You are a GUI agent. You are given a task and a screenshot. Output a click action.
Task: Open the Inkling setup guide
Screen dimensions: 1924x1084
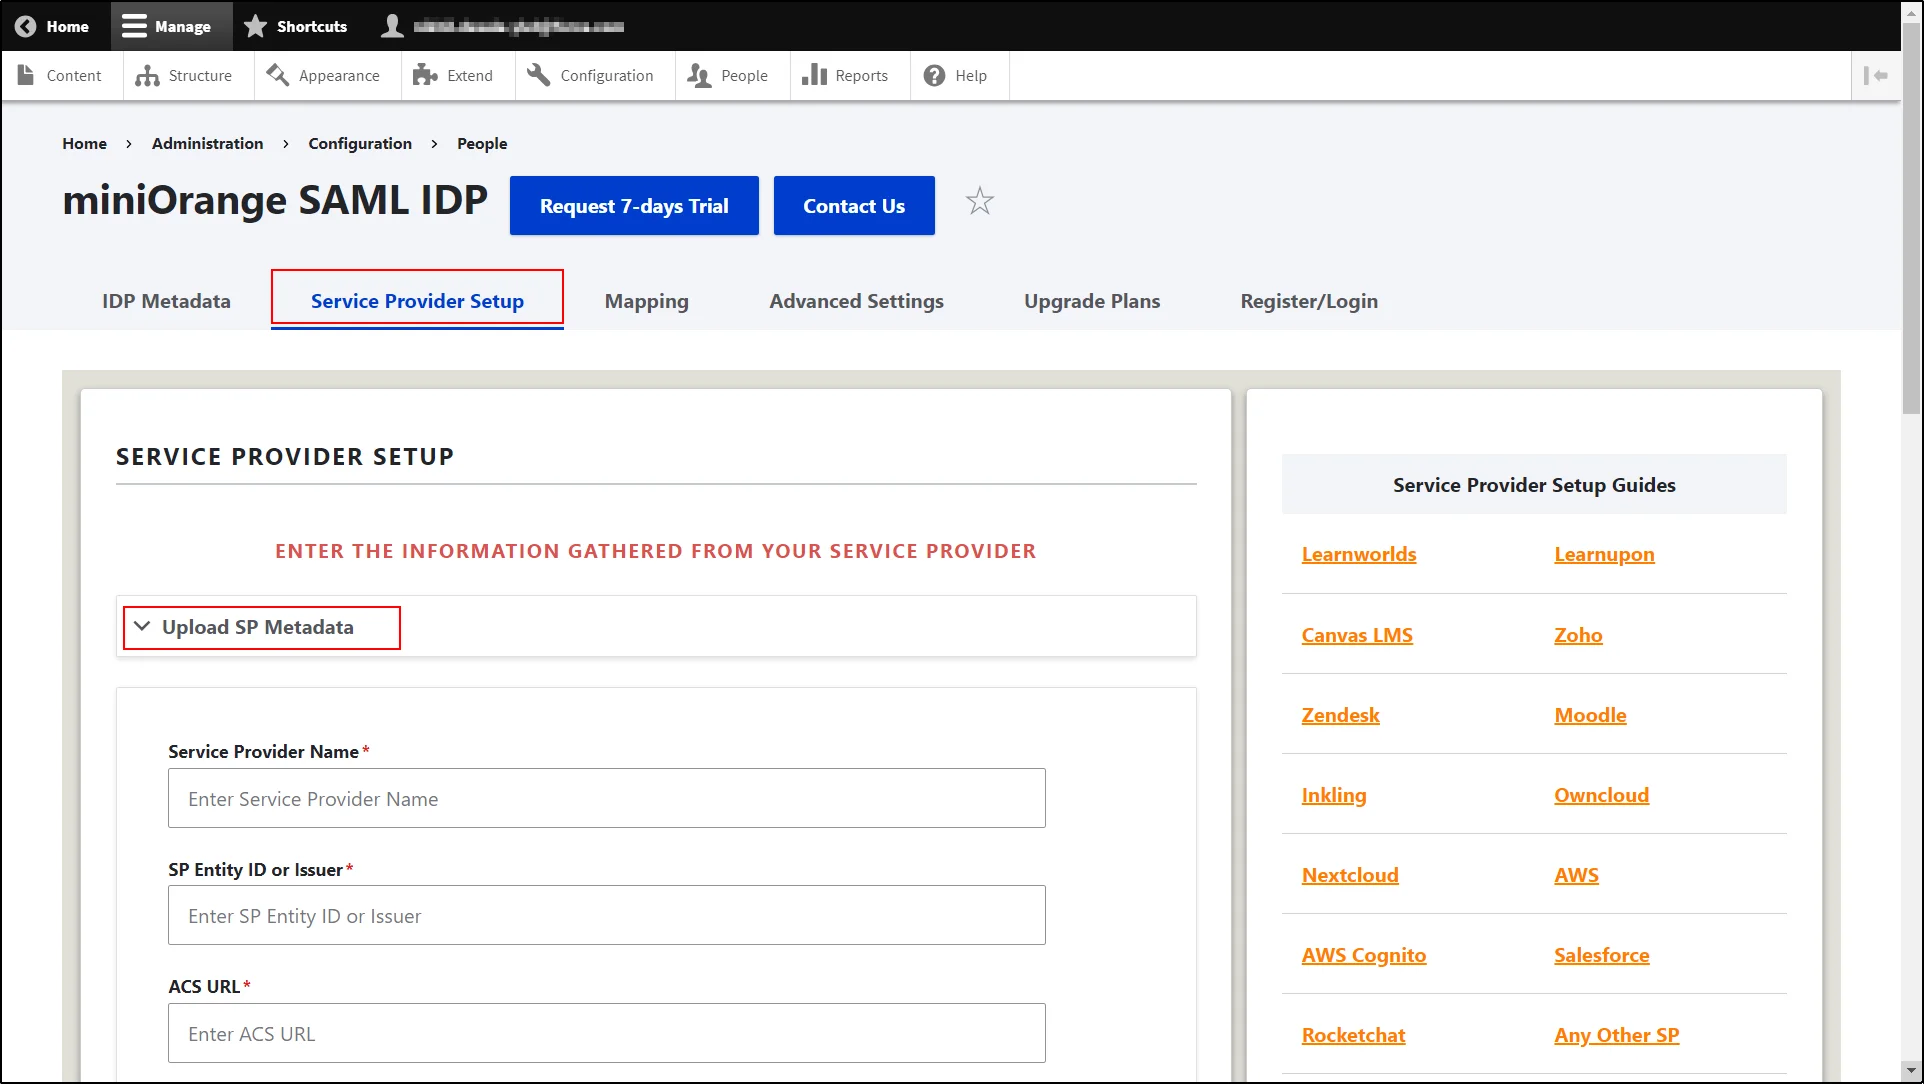[x=1334, y=795]
